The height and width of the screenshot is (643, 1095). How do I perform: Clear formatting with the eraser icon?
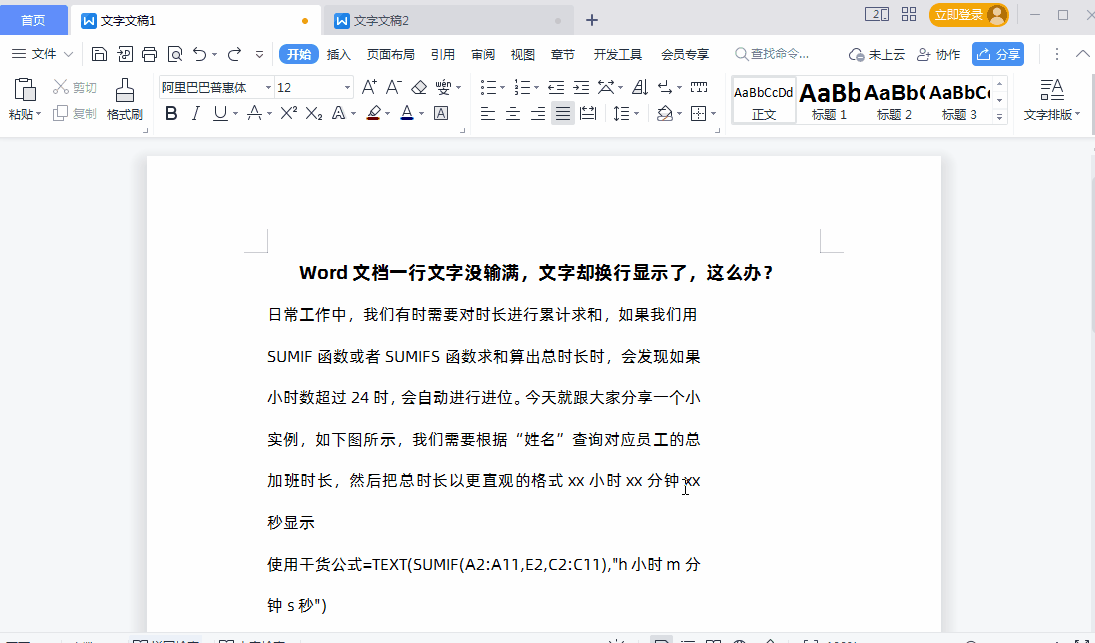tap(418, 87)
